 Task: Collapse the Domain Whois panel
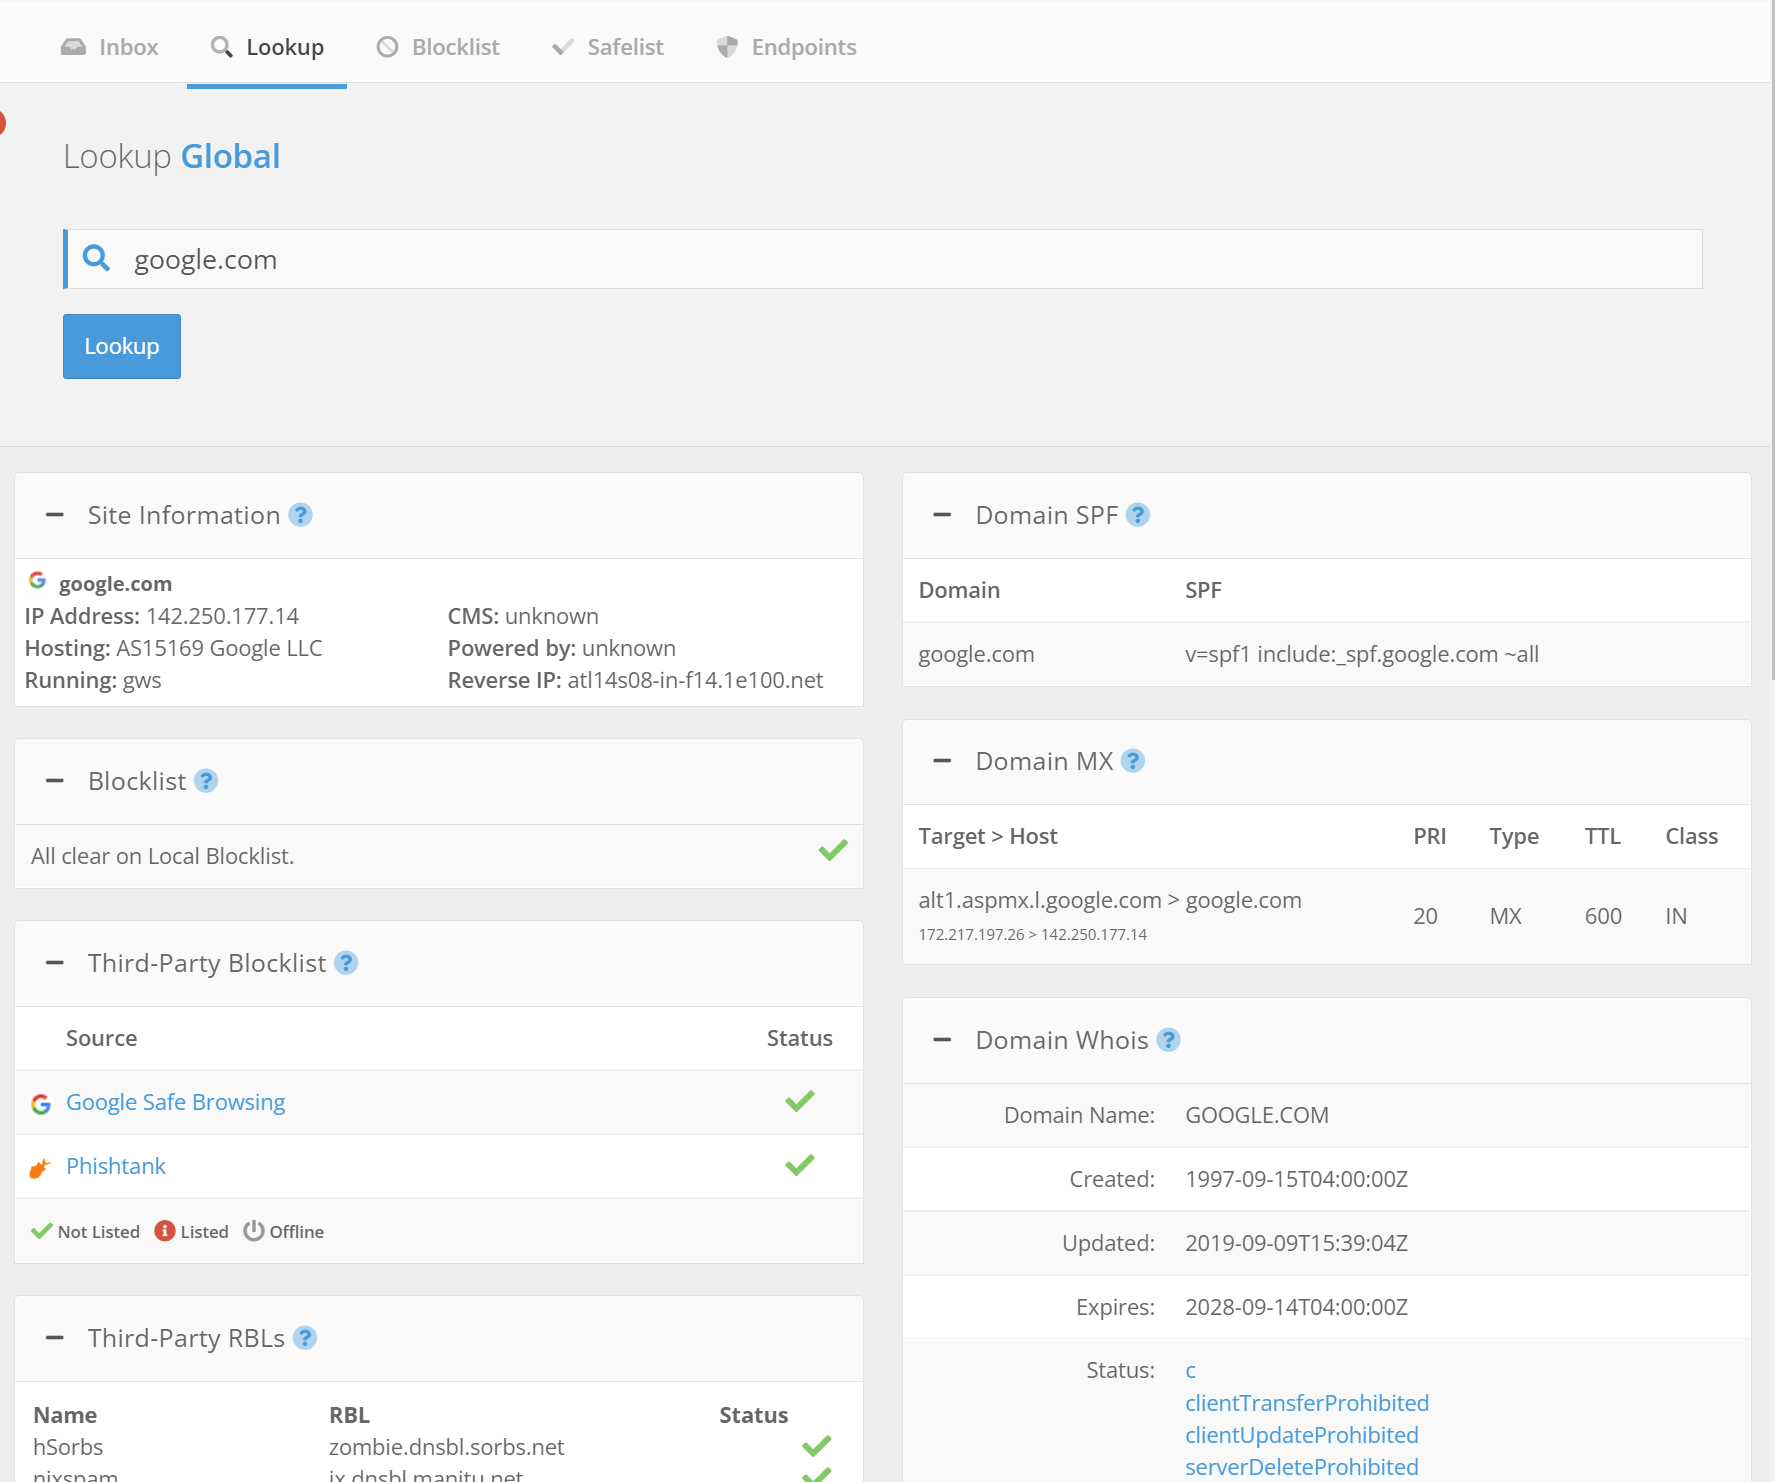942,1040
